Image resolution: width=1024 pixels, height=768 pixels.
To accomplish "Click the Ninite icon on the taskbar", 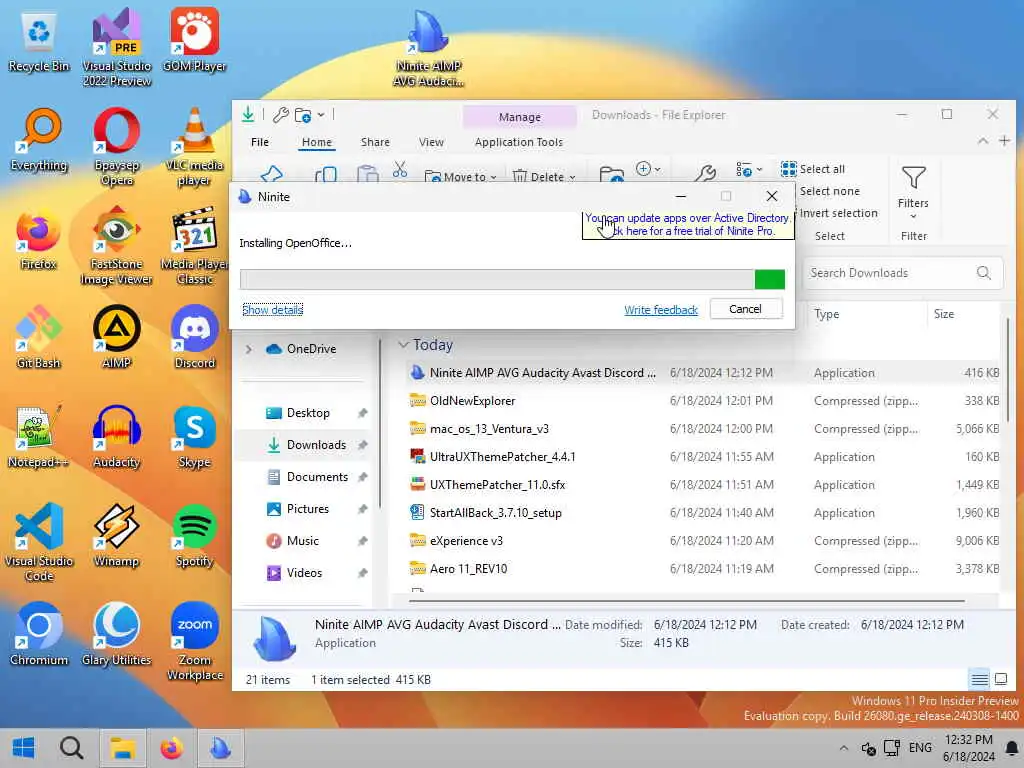I will [221, 748].
